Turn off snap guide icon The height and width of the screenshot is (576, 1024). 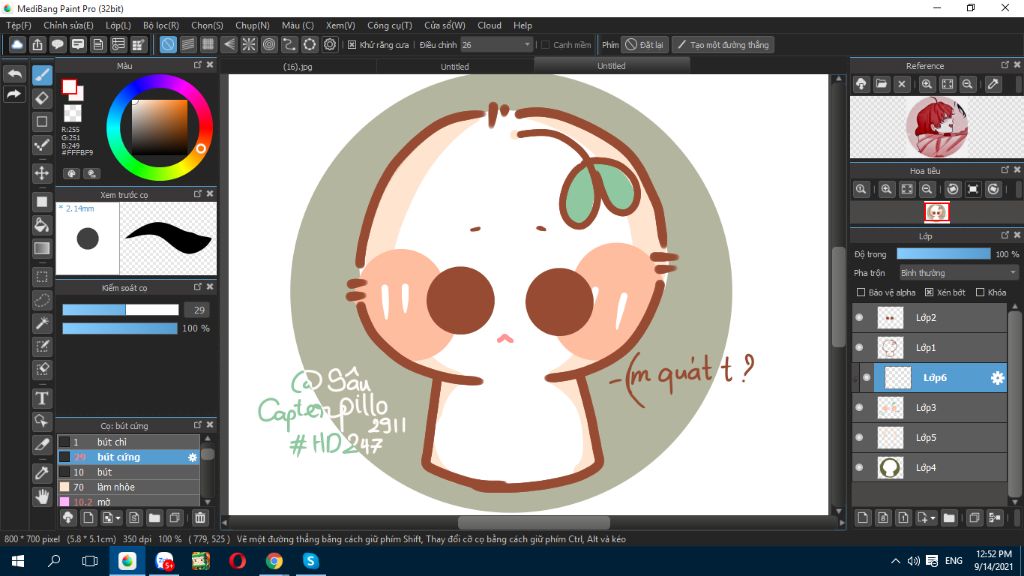(168, 44)
